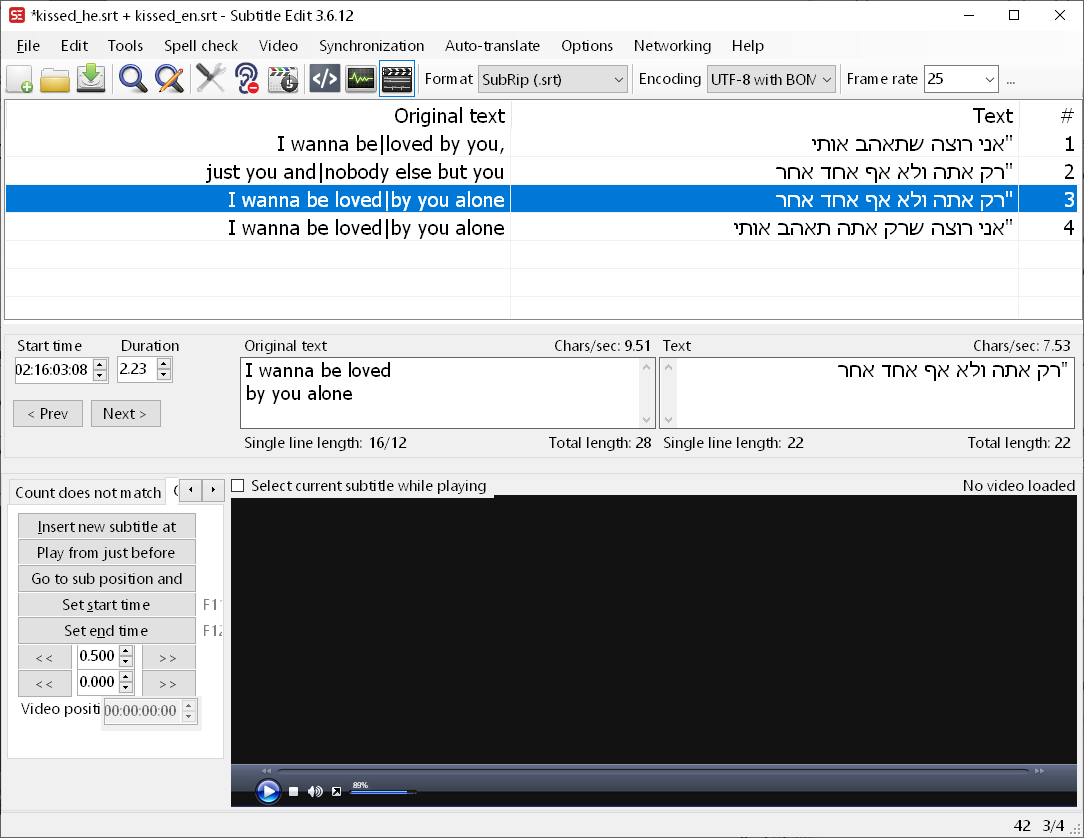Switch to the Count does not match tab

(87, 492)
